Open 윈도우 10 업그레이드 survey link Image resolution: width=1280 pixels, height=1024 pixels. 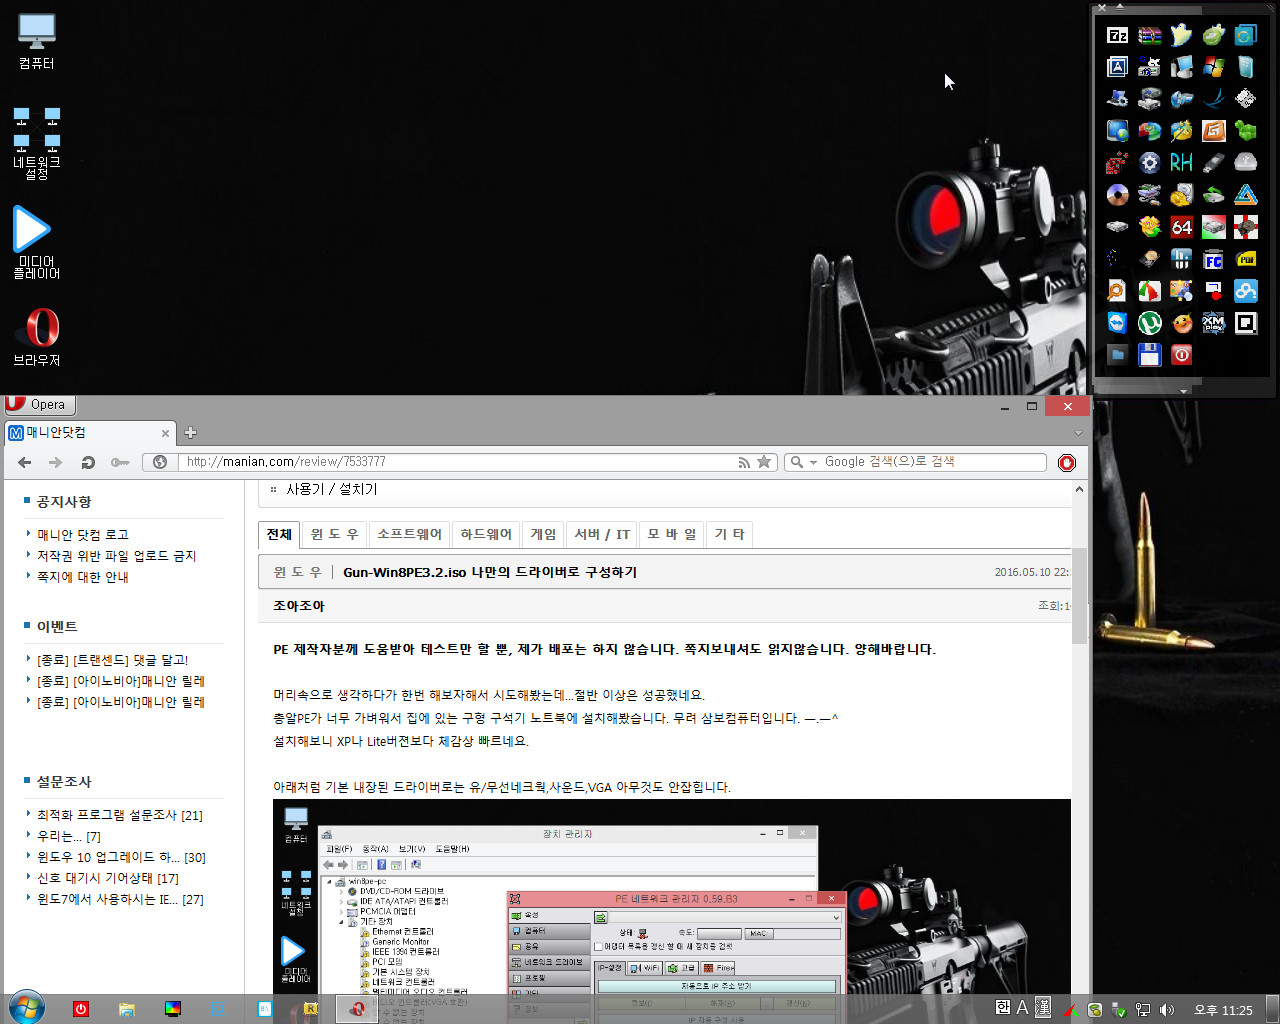pos(121,857)
